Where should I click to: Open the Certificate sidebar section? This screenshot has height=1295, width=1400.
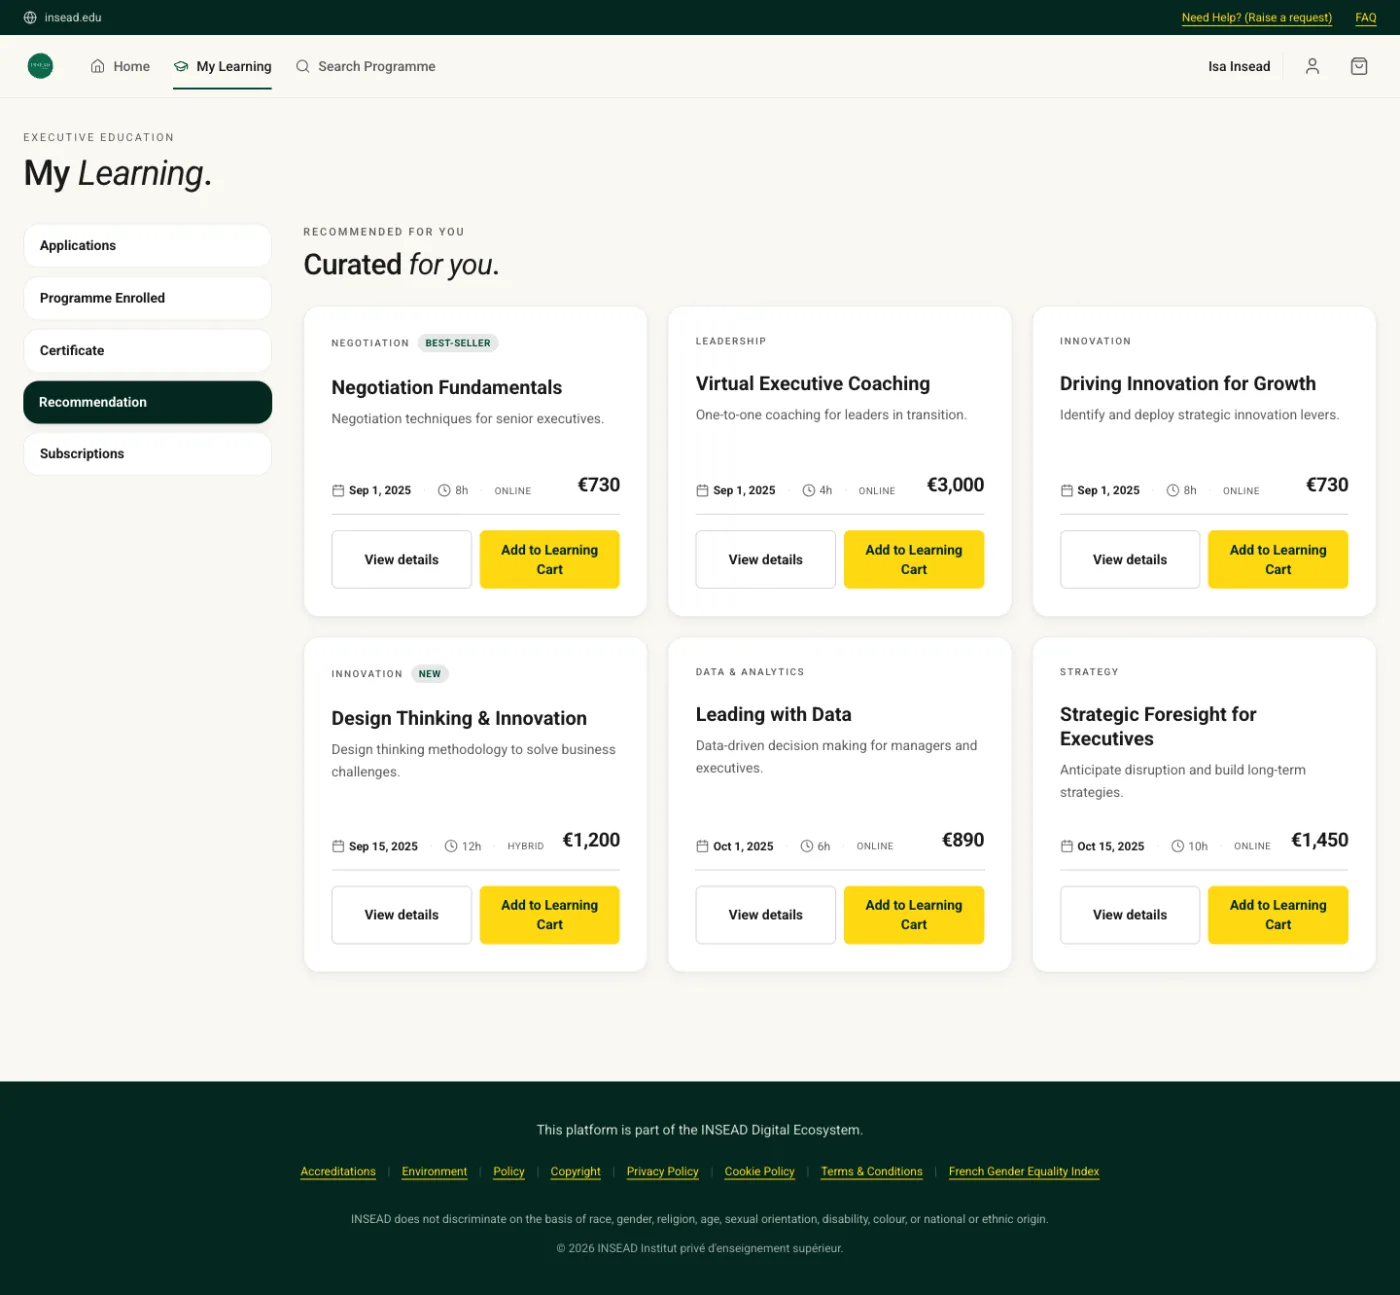148,350
